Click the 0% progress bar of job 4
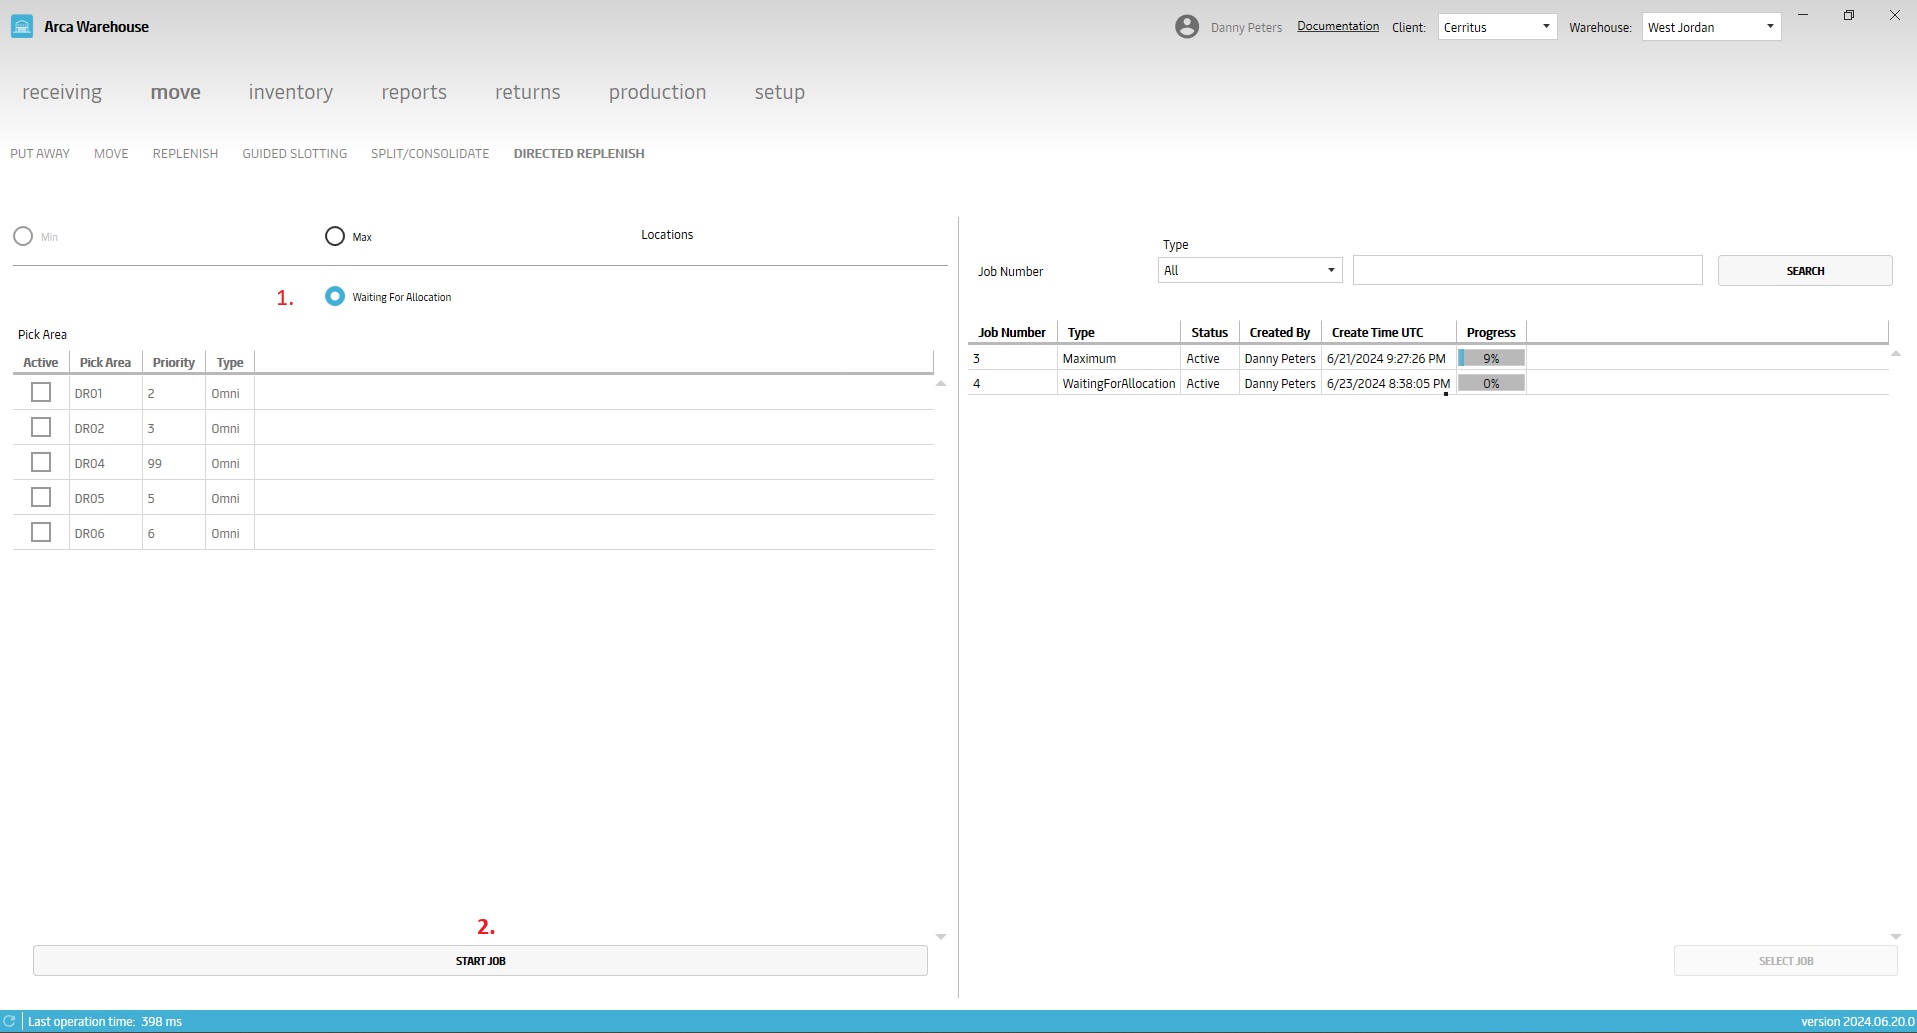The image size is (1917, 1033). point(1491,383)
